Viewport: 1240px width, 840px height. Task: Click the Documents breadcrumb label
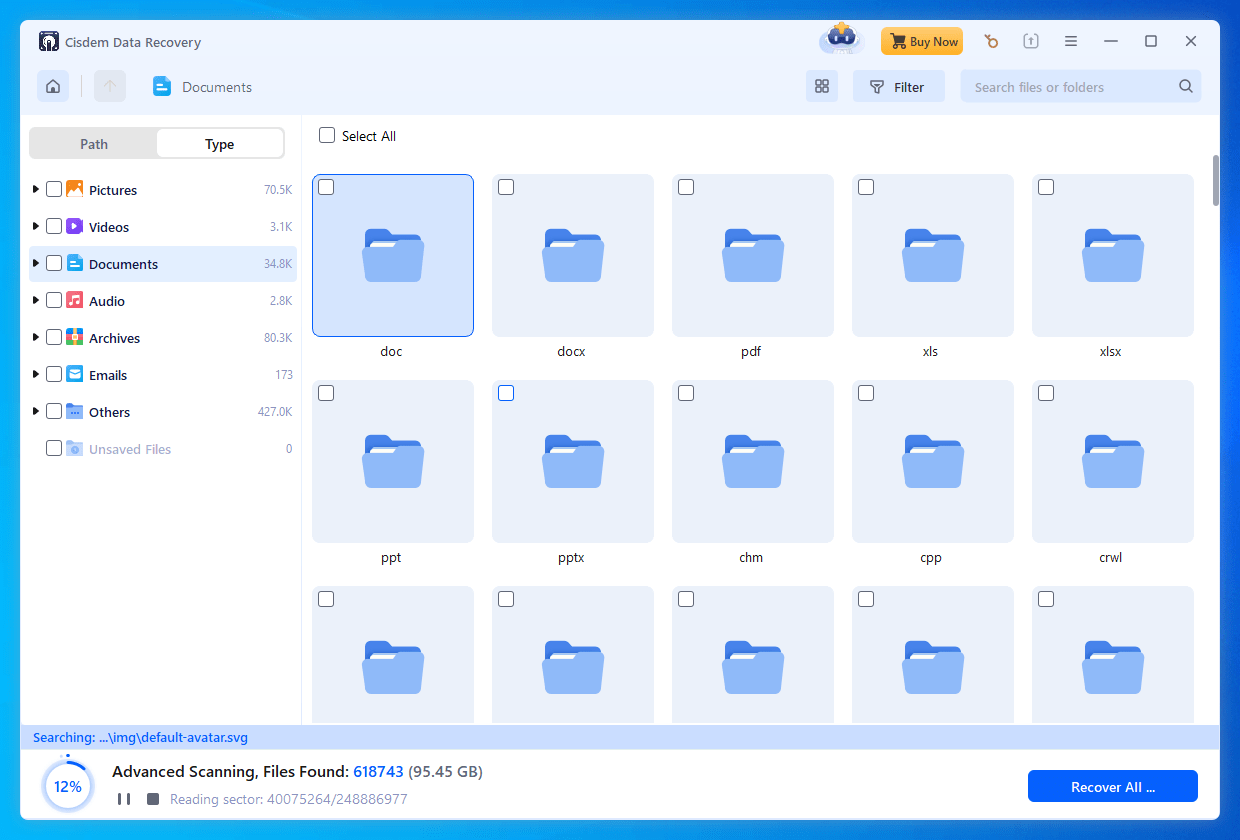217,87
